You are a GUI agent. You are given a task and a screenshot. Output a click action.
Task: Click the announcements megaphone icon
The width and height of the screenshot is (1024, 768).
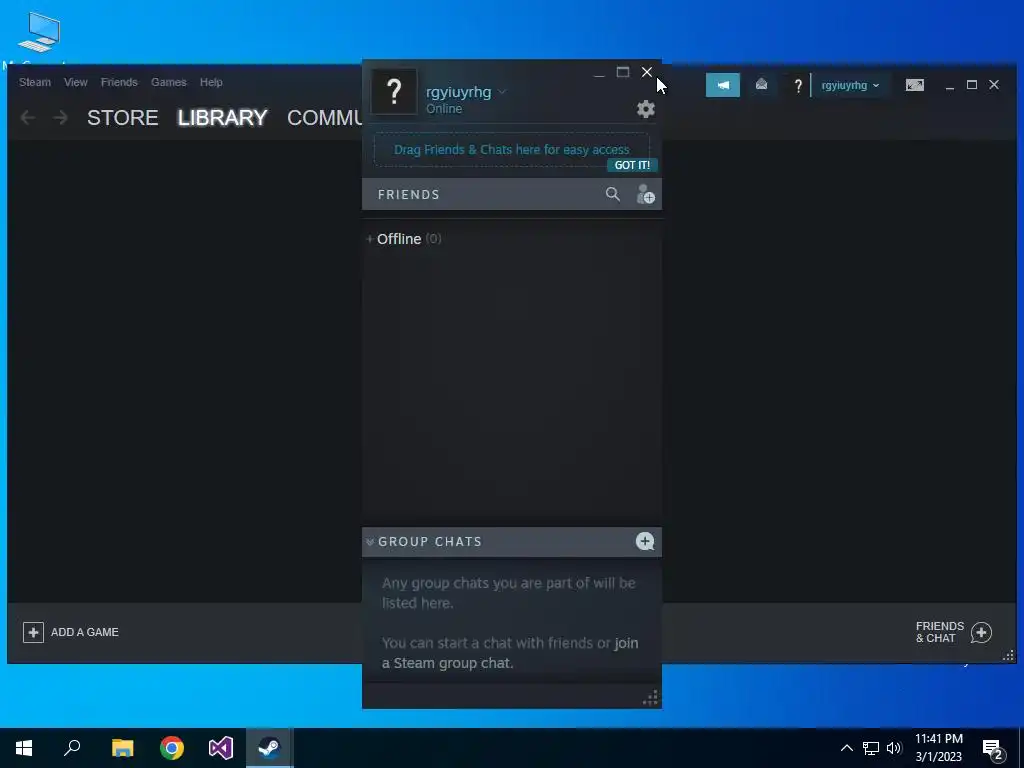point(723,85)
